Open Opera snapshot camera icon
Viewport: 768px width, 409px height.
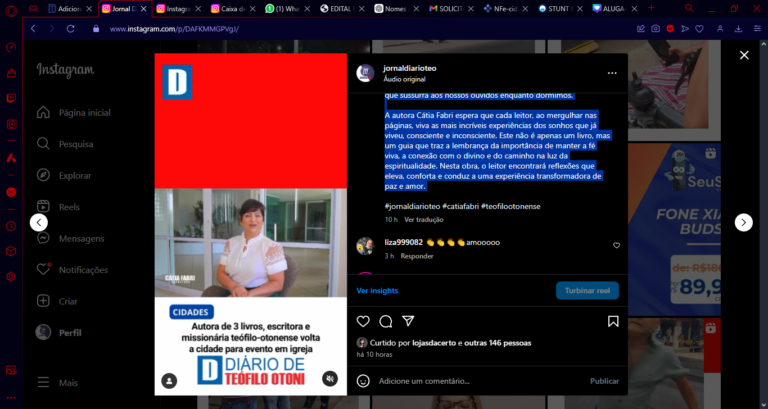[655, 29]
